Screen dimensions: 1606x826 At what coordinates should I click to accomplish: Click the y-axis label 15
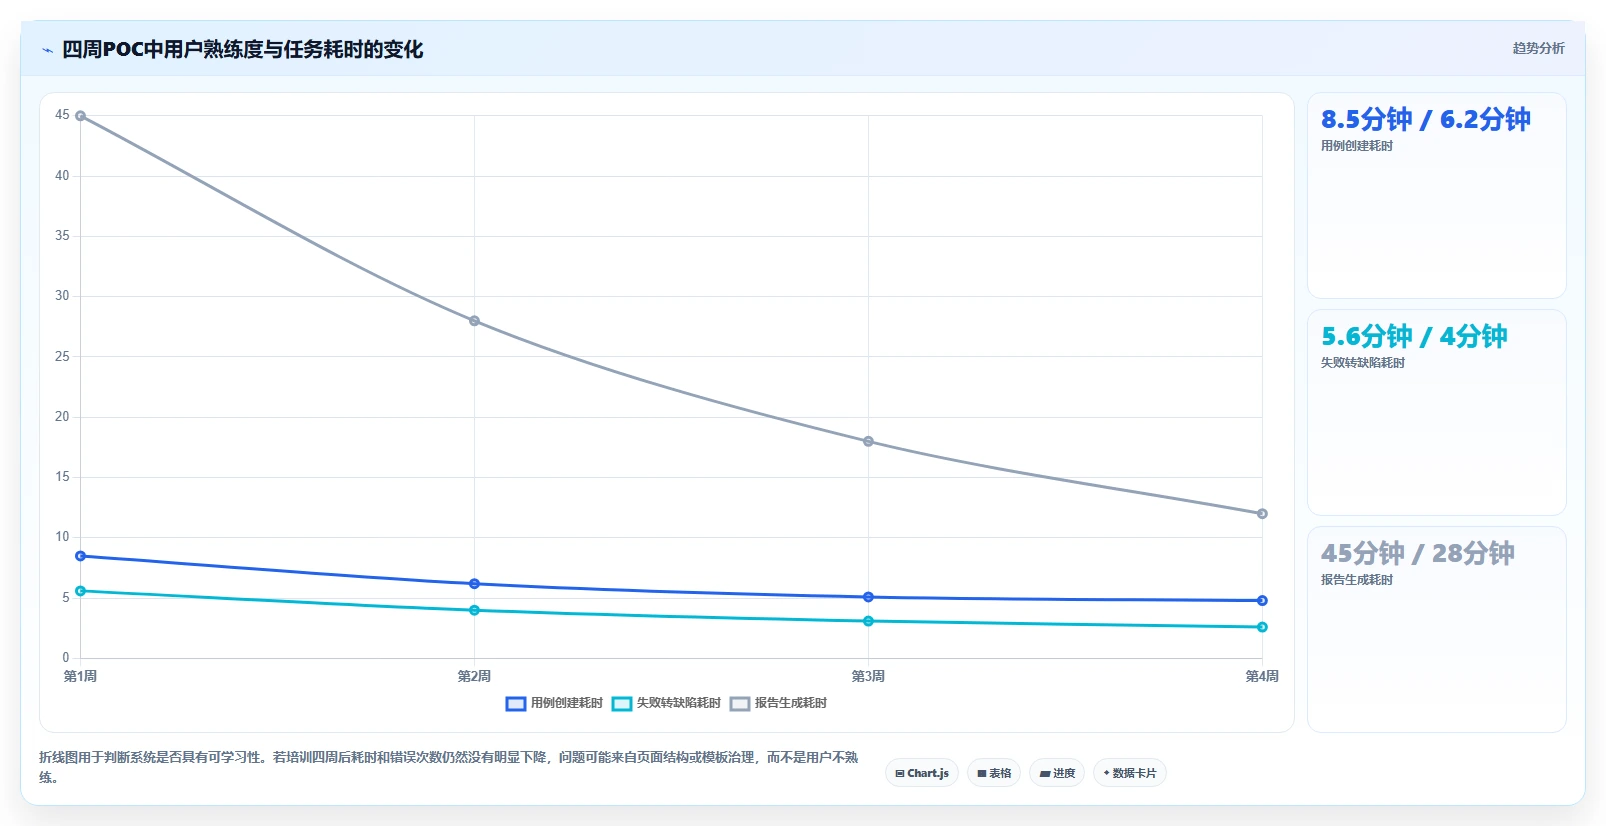[62, 477]
